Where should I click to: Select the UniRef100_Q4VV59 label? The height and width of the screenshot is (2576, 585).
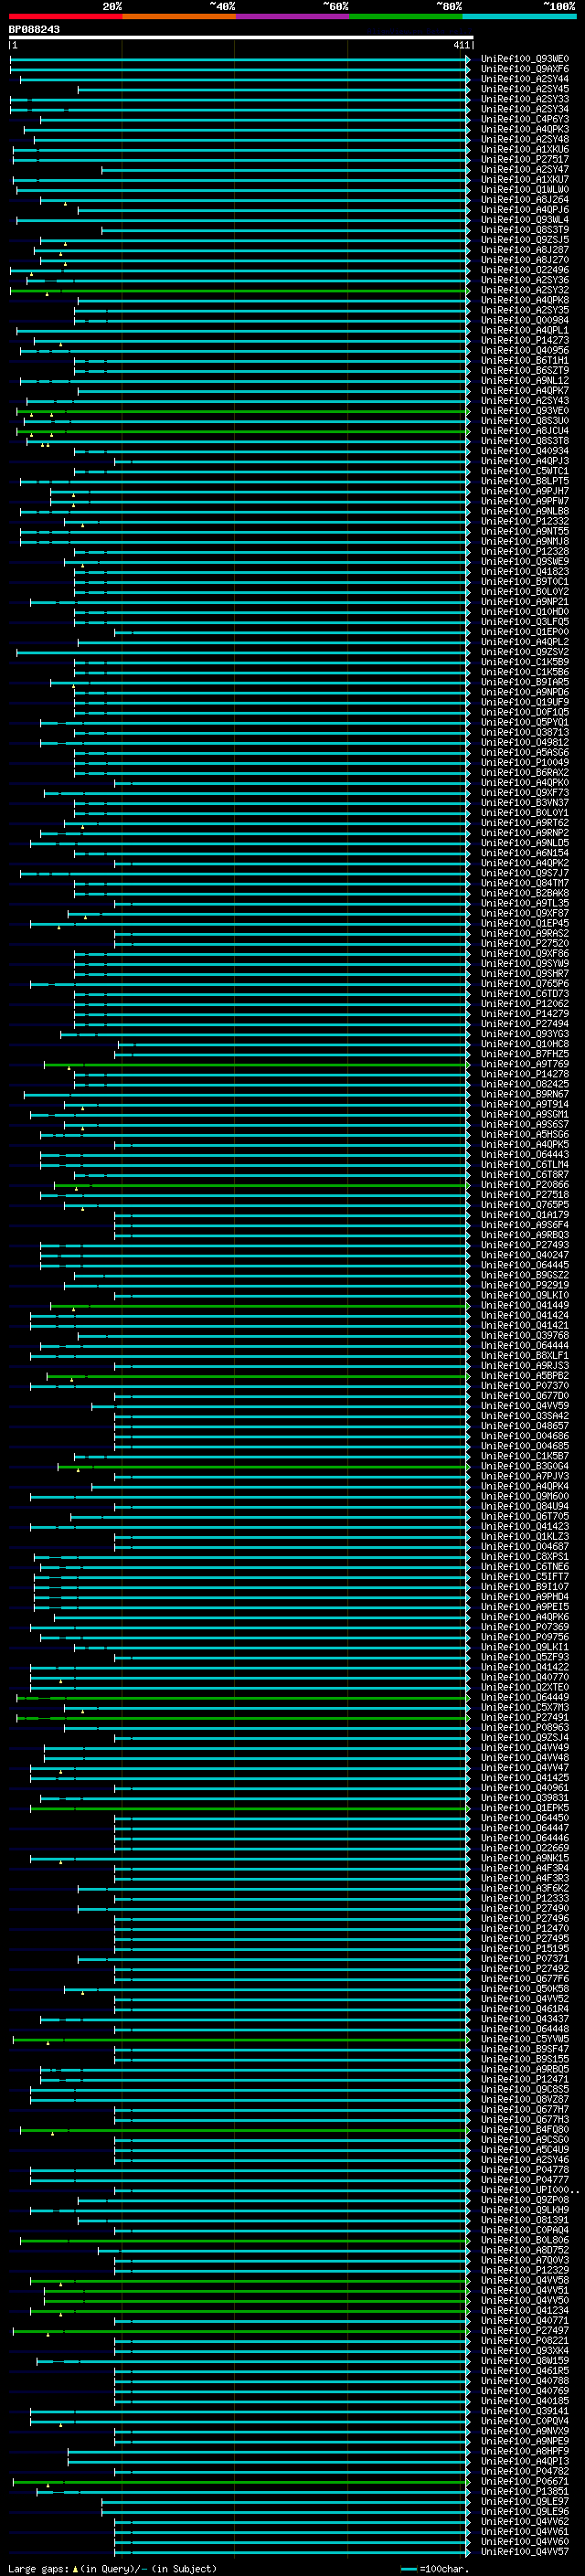pos(524,1406)
